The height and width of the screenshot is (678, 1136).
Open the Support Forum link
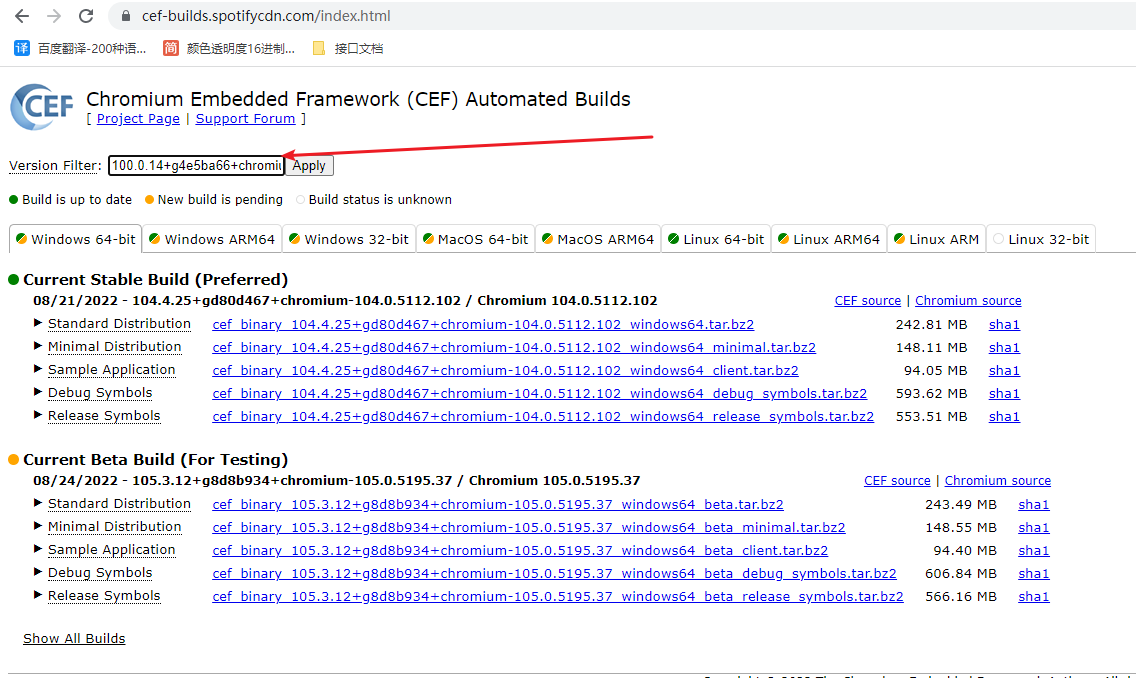246,119
